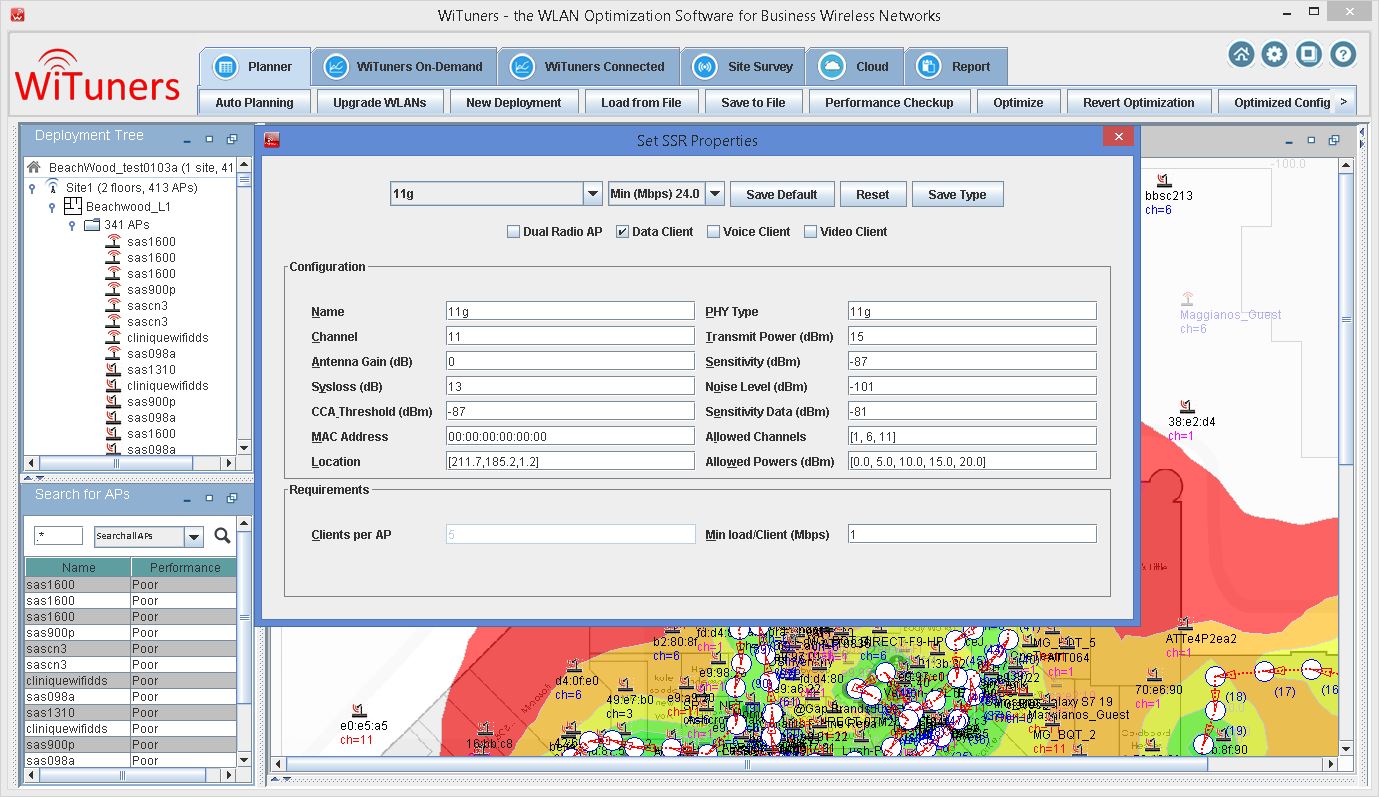Click the 341 APs folder icon
This screenshot has width=1379, height=797.
pos(91,225)
